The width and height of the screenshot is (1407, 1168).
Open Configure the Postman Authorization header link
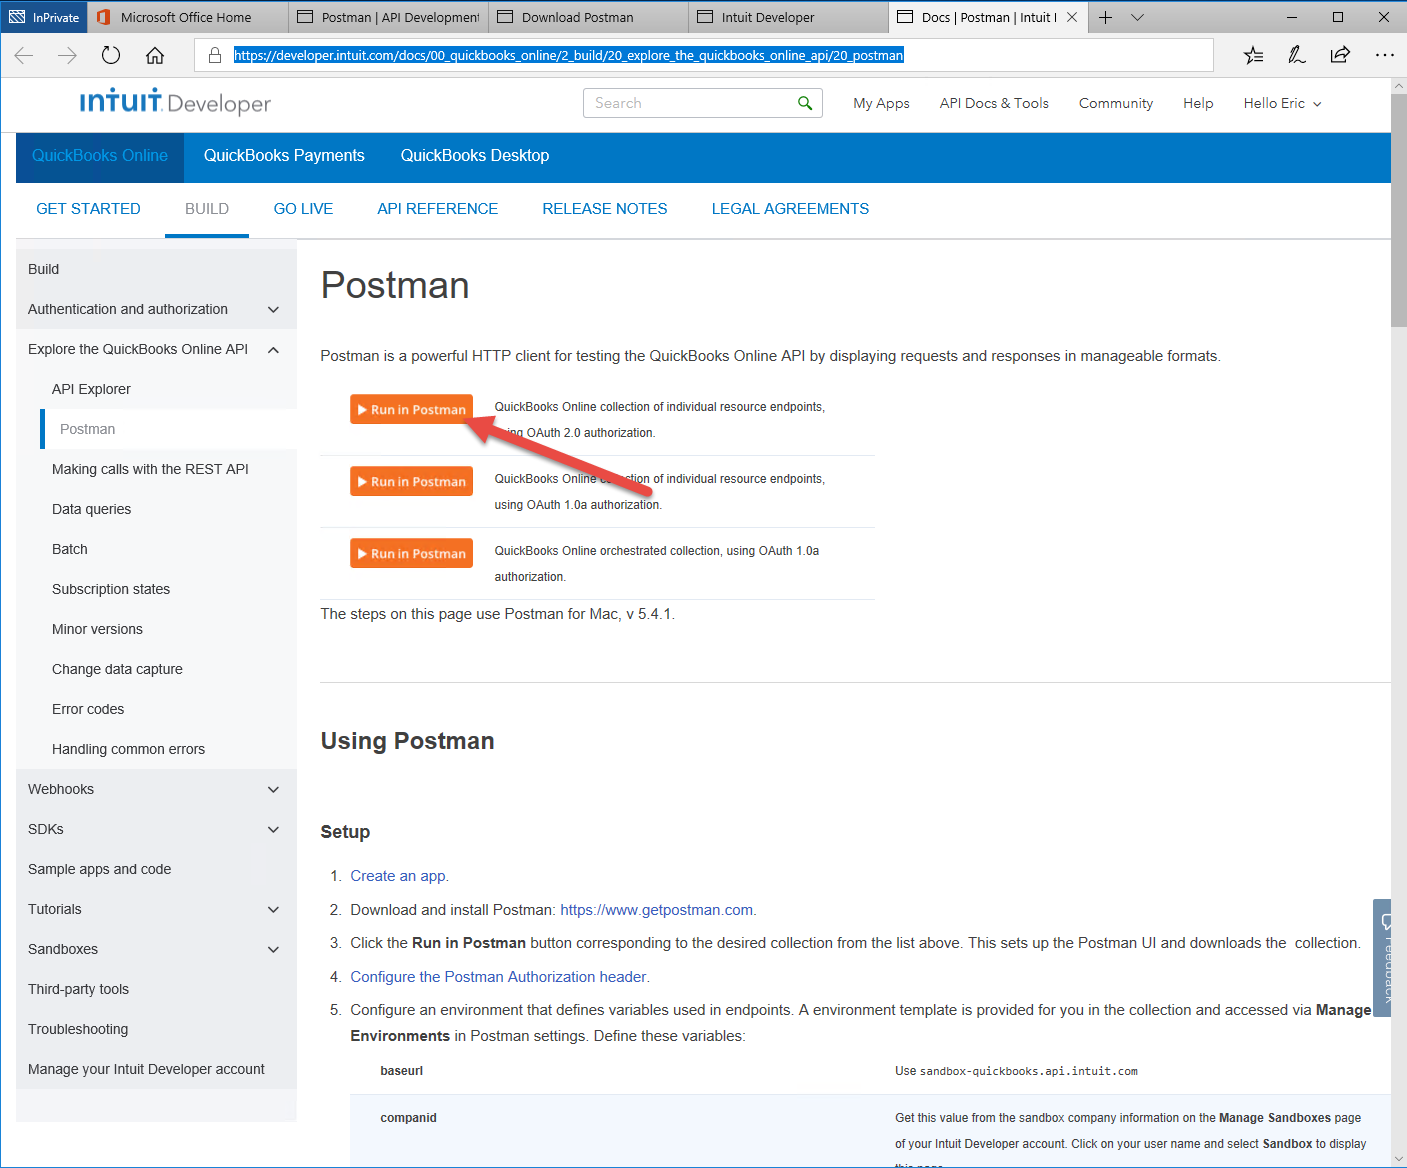(499, 977)
